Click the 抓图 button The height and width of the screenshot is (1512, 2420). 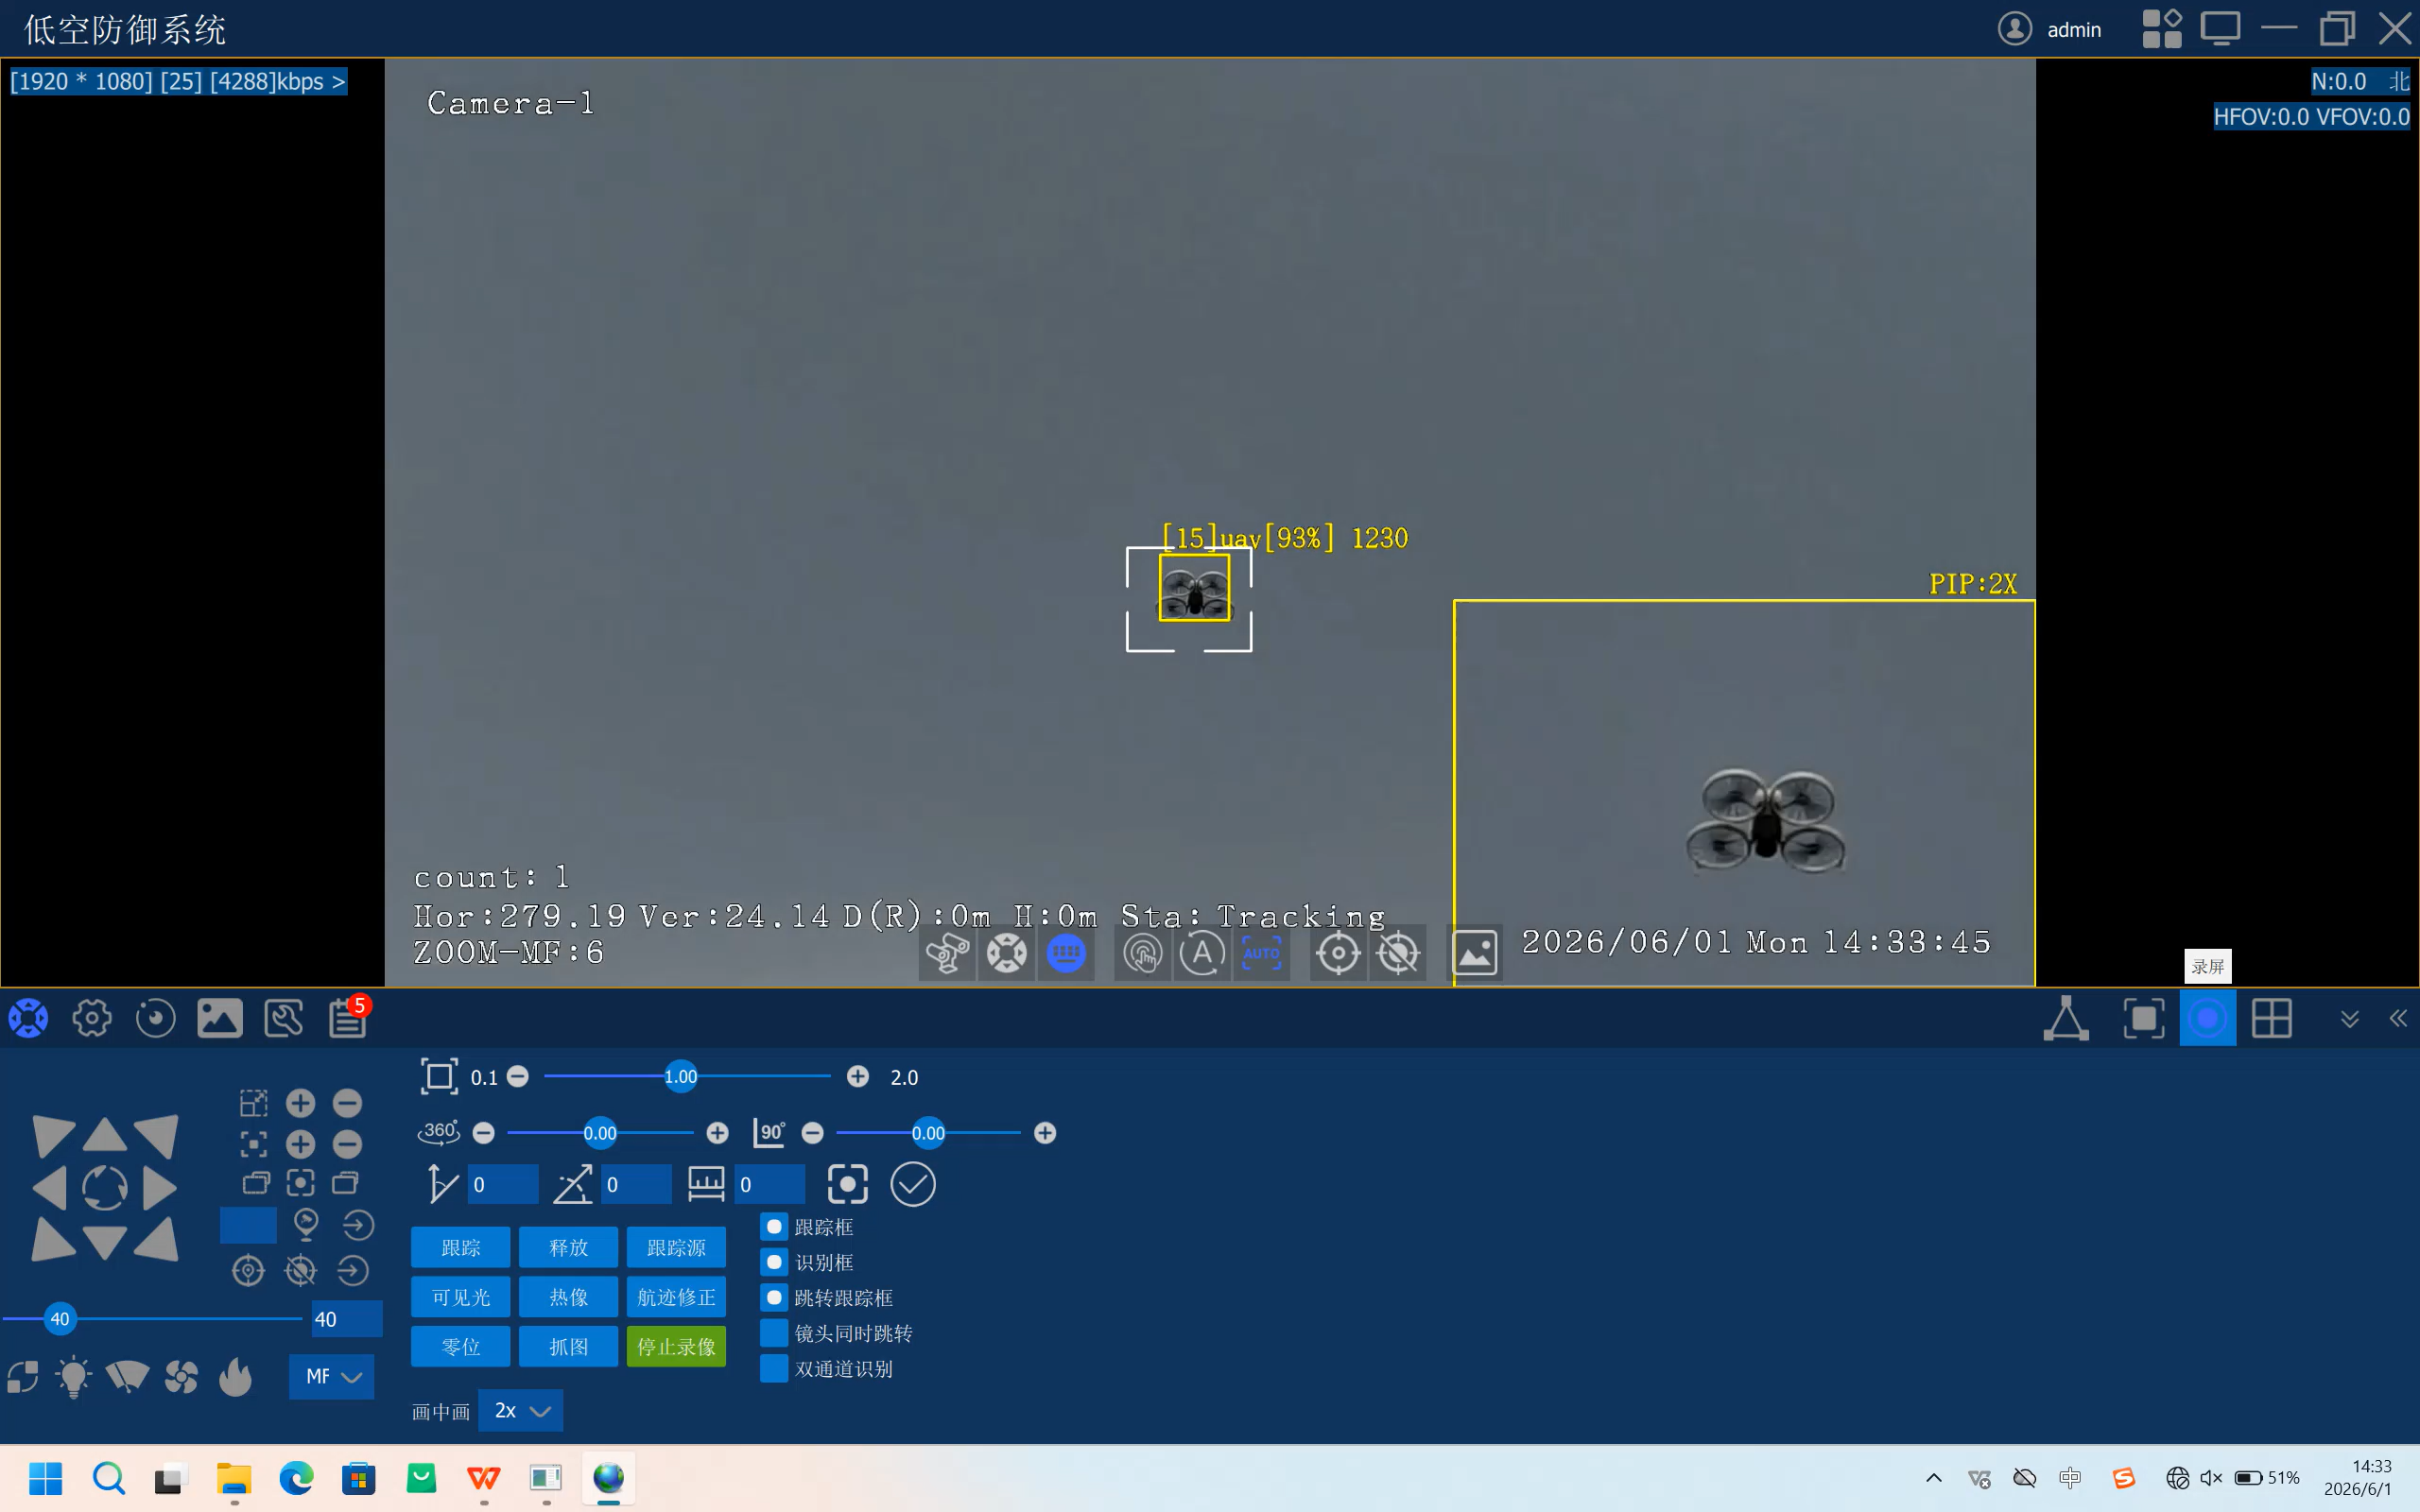pyautogui.click(x=569, y=1347)
